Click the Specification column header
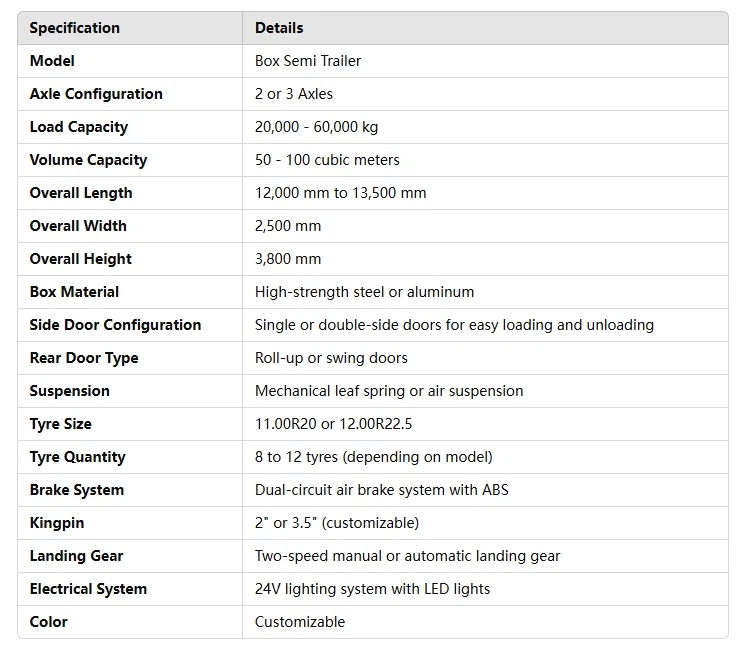This screenshot has height=655, width=745. point(75,28)
